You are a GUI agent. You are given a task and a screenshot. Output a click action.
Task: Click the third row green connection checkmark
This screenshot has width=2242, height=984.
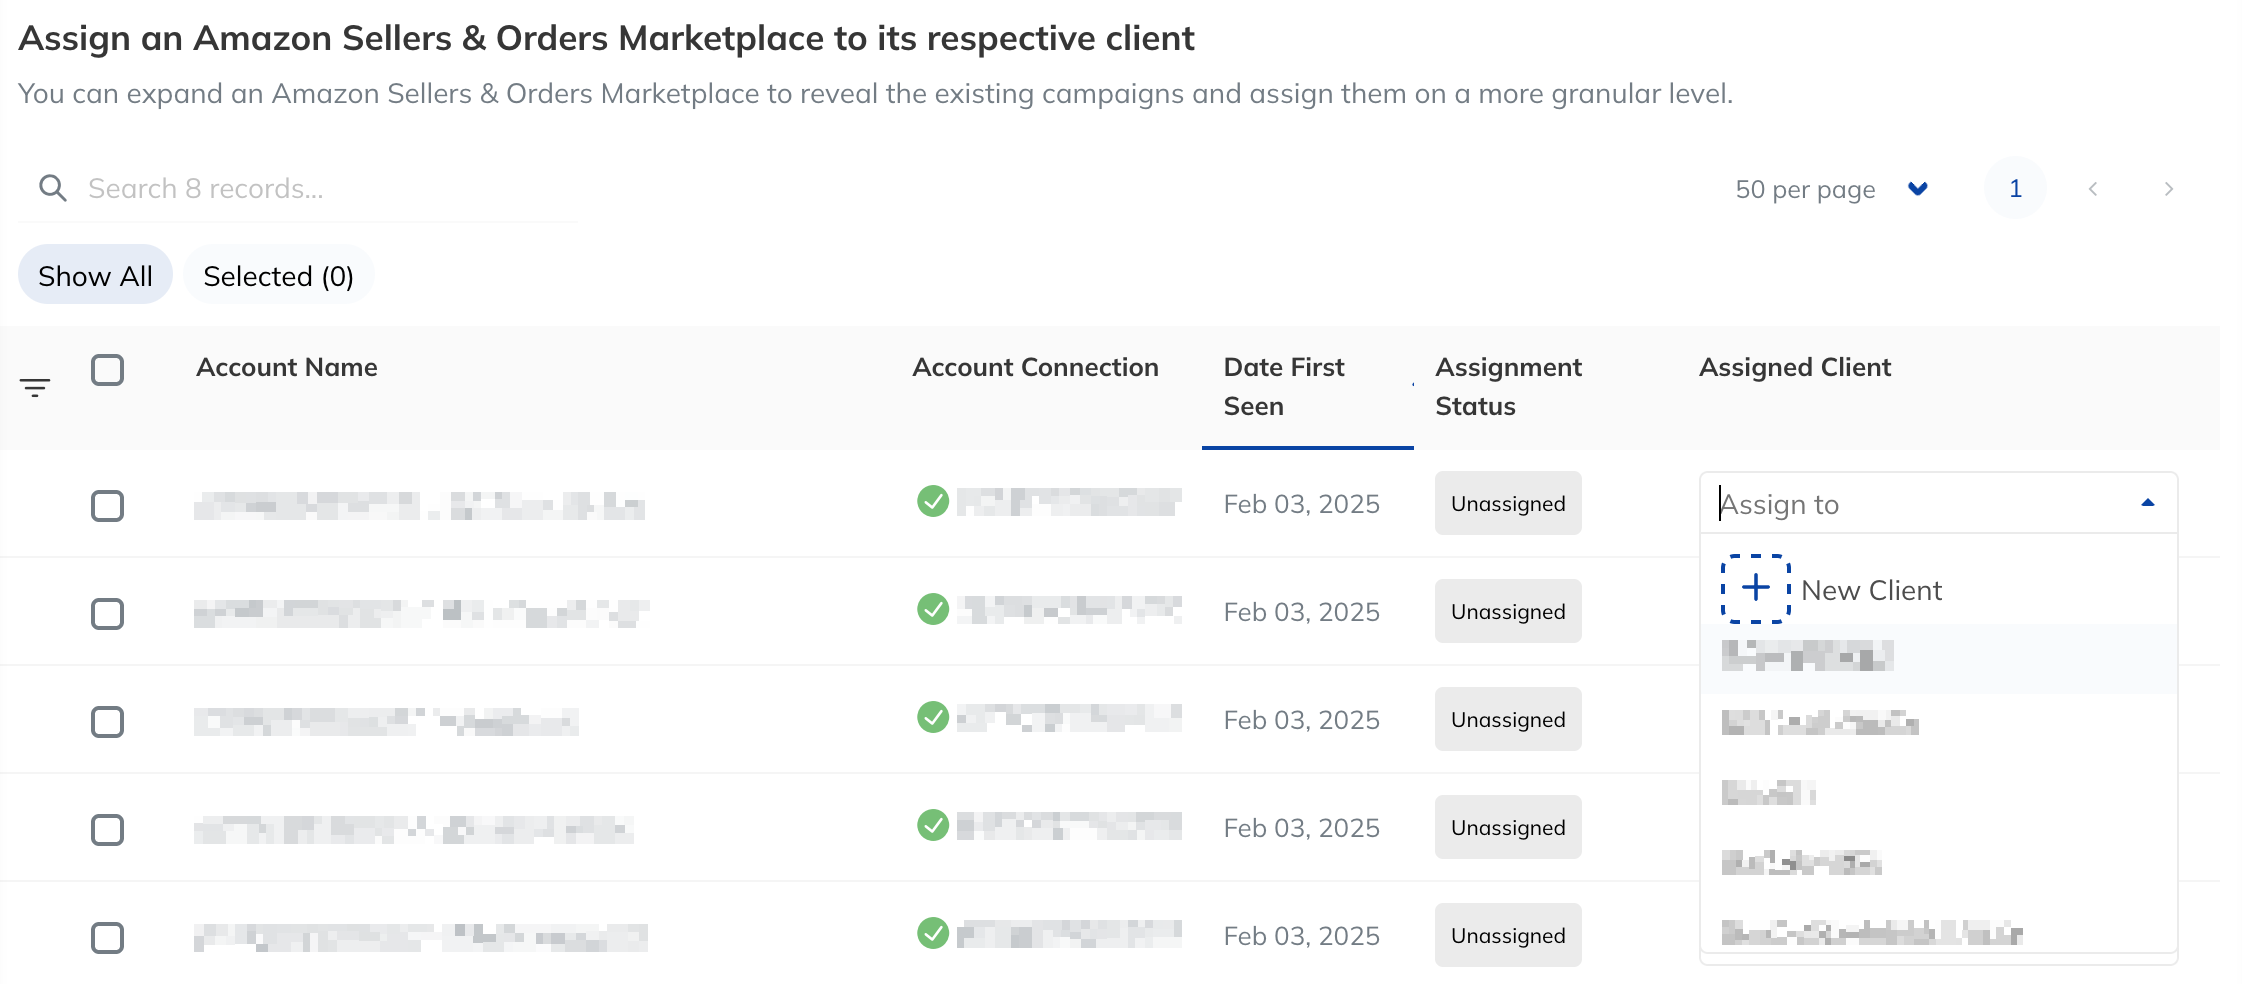coord(933,716)
